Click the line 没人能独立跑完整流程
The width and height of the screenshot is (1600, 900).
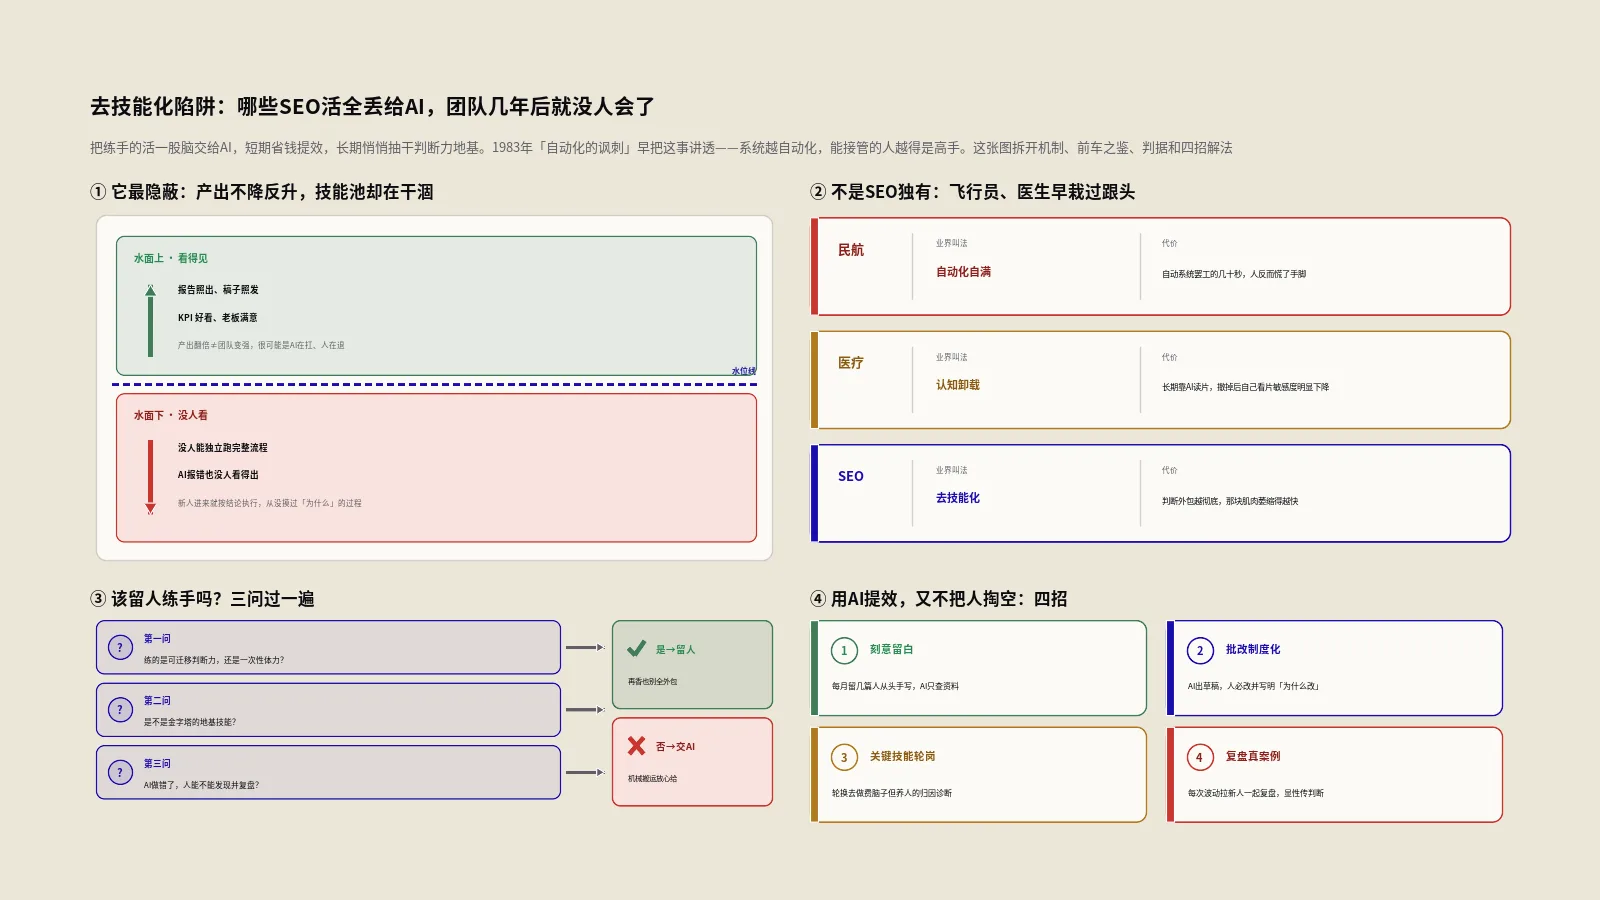[x=223, y=448]
